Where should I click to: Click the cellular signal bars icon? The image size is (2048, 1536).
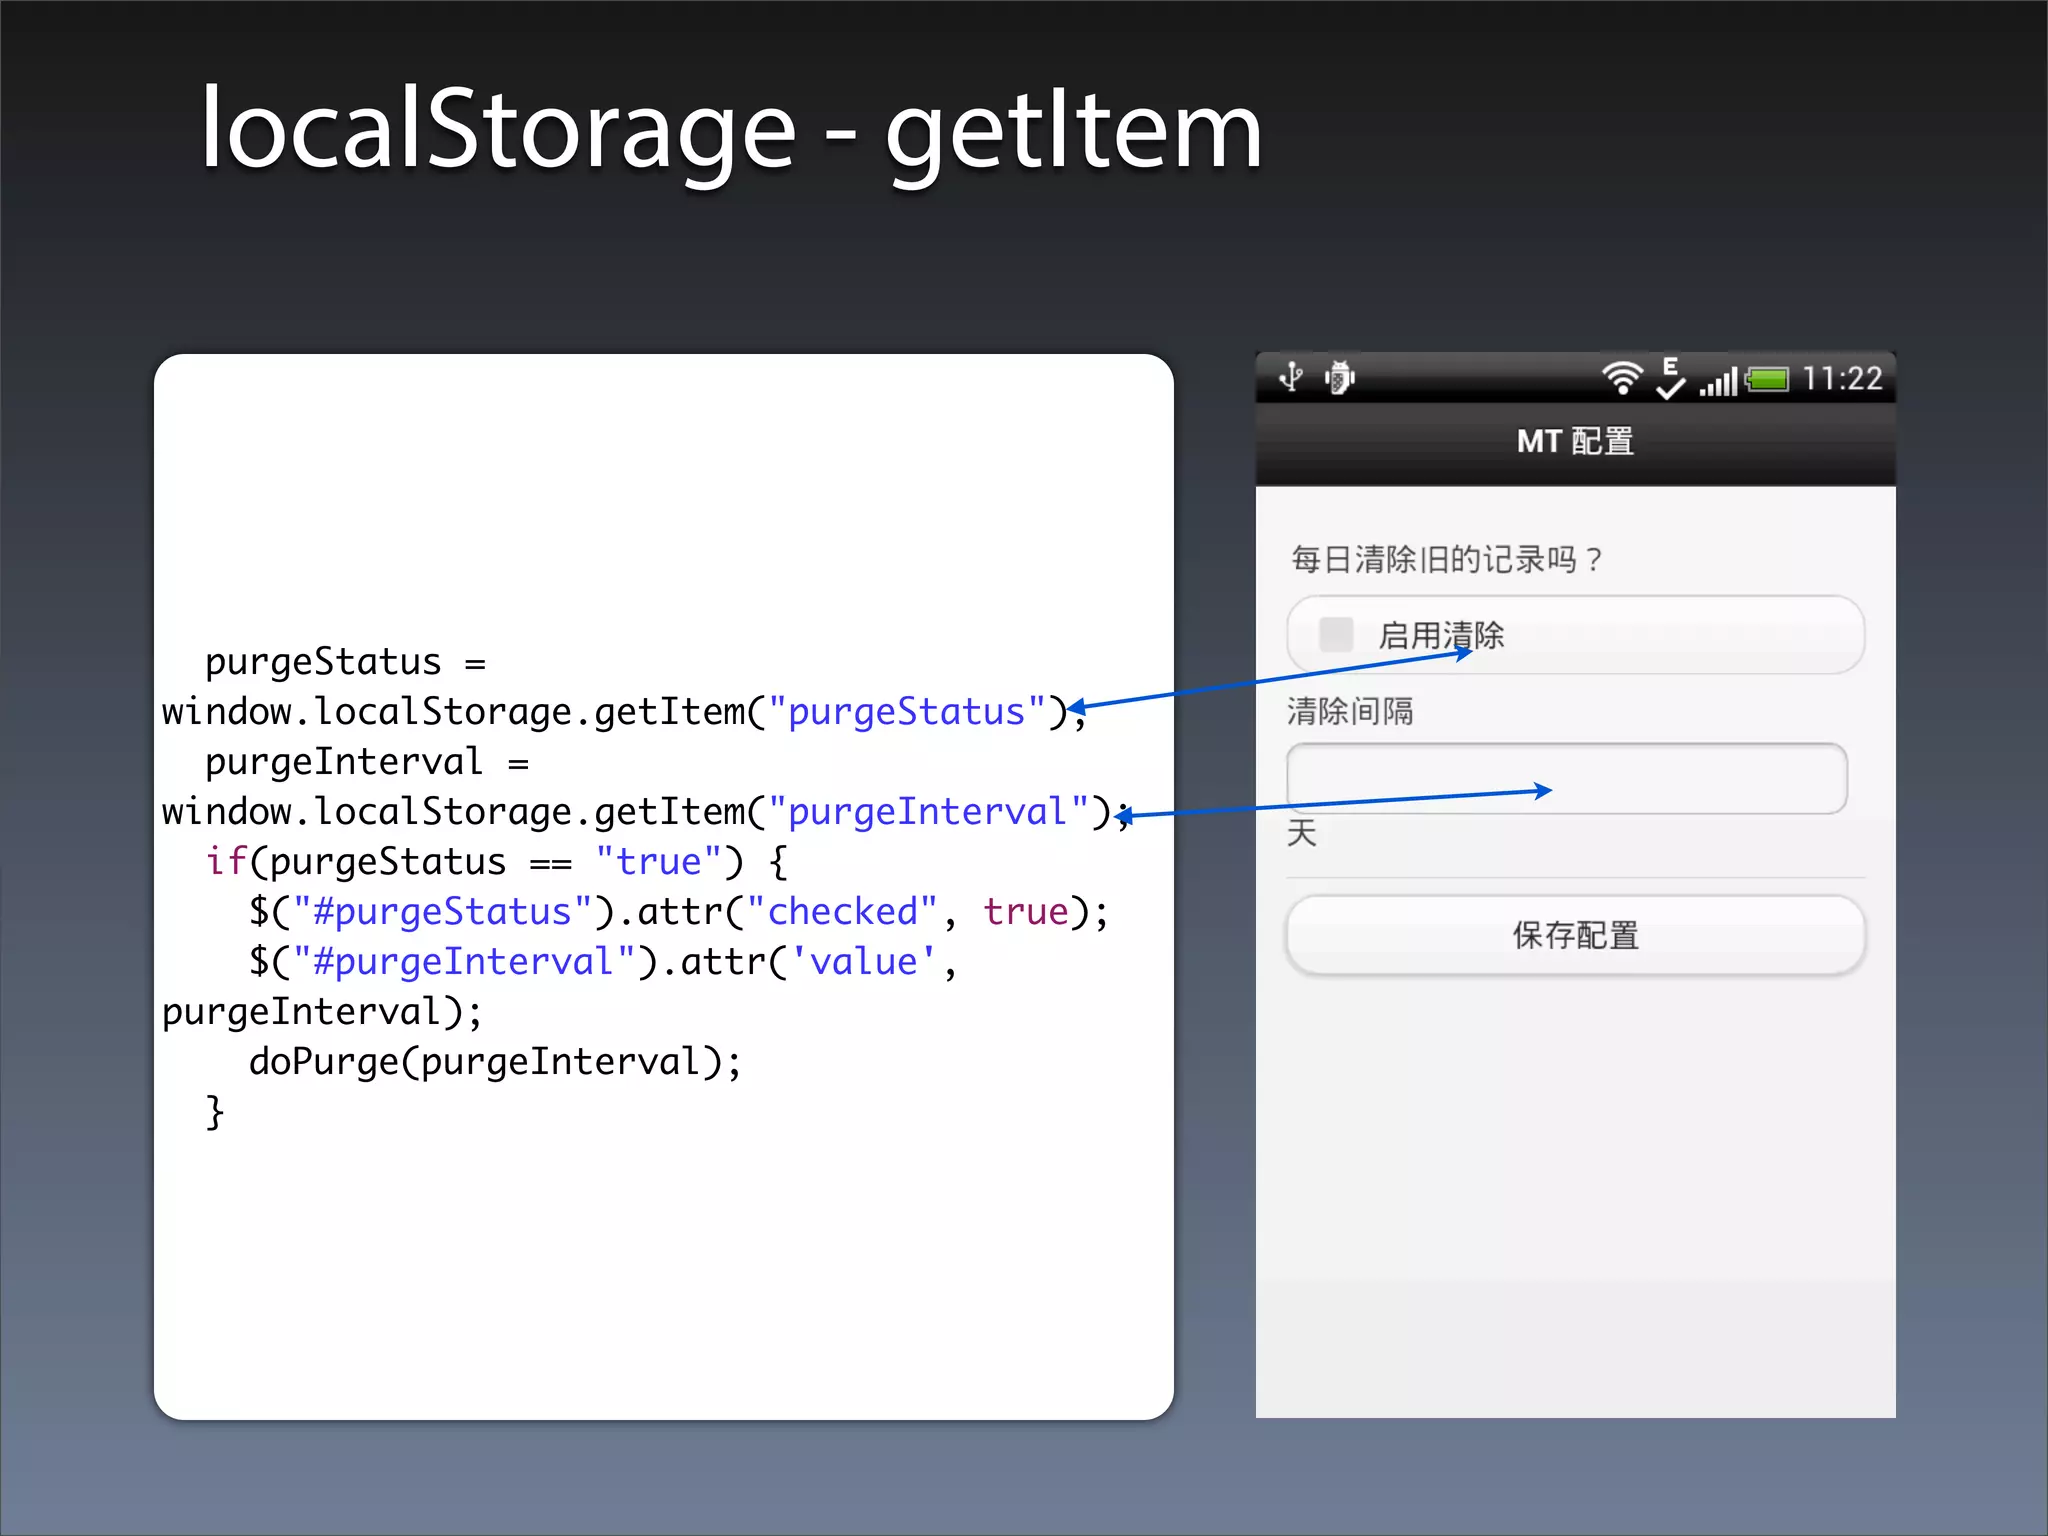click(x=1718, y=381)
